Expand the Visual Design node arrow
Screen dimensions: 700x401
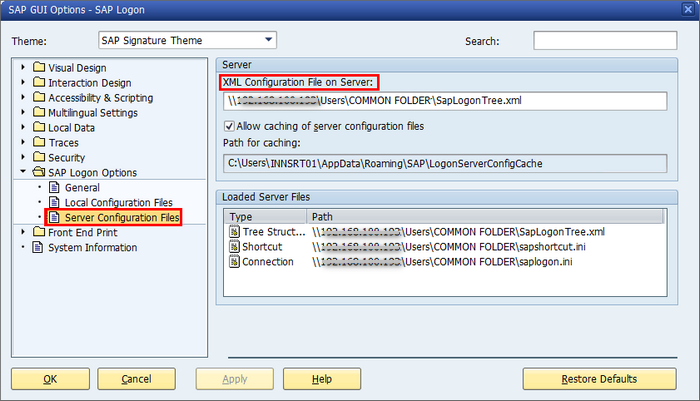pyautogui.click(x=23, y=67)
